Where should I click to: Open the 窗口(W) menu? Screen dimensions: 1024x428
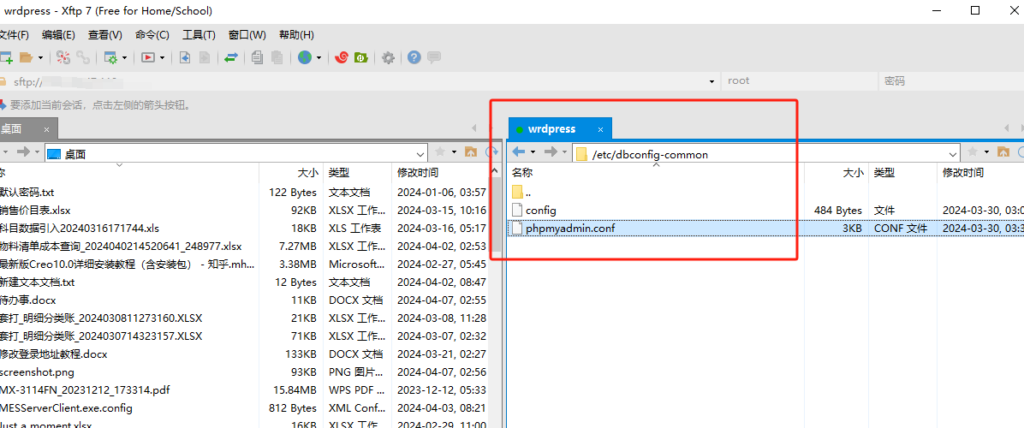(247, 35)
